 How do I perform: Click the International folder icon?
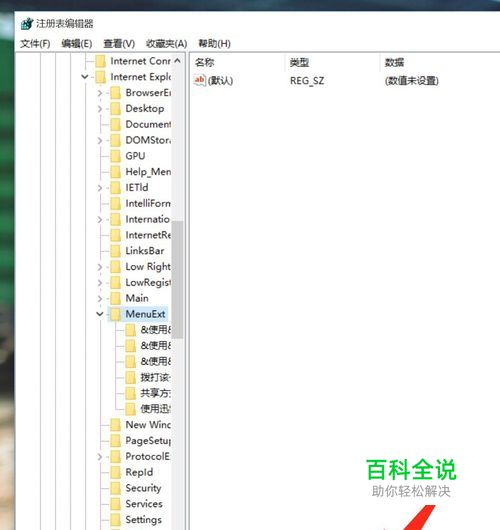[116, 219]
